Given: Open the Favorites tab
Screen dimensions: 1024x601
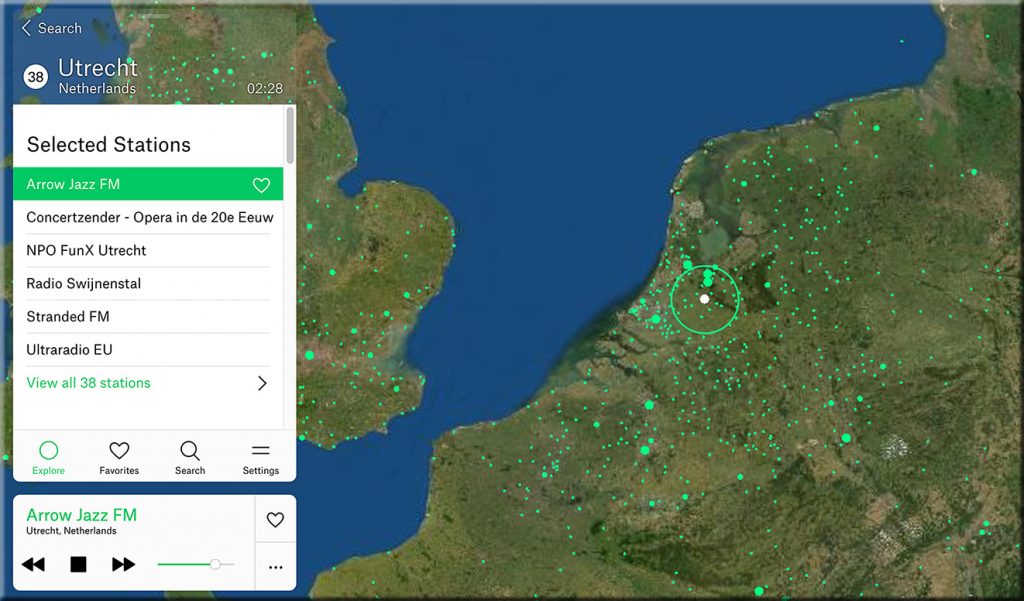Looking at the screenshot, I should point(119,457).
